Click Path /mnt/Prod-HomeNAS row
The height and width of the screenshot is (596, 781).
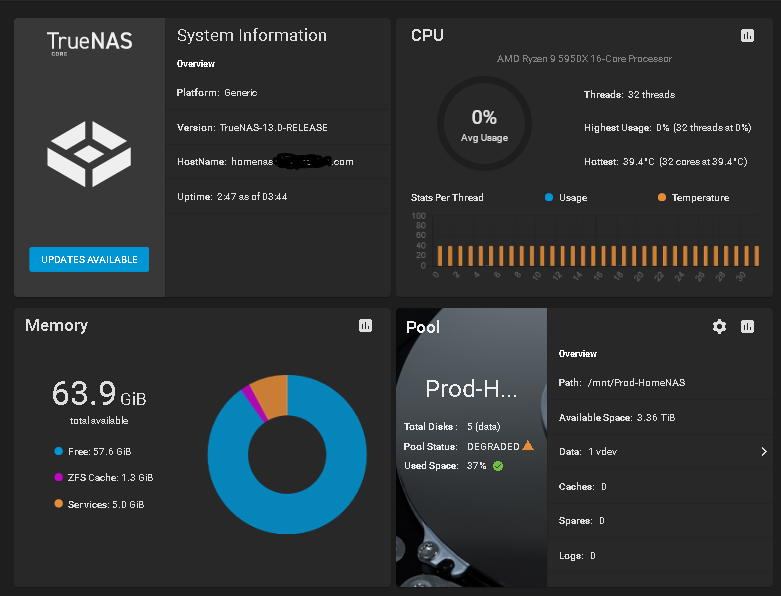point(660,382)
